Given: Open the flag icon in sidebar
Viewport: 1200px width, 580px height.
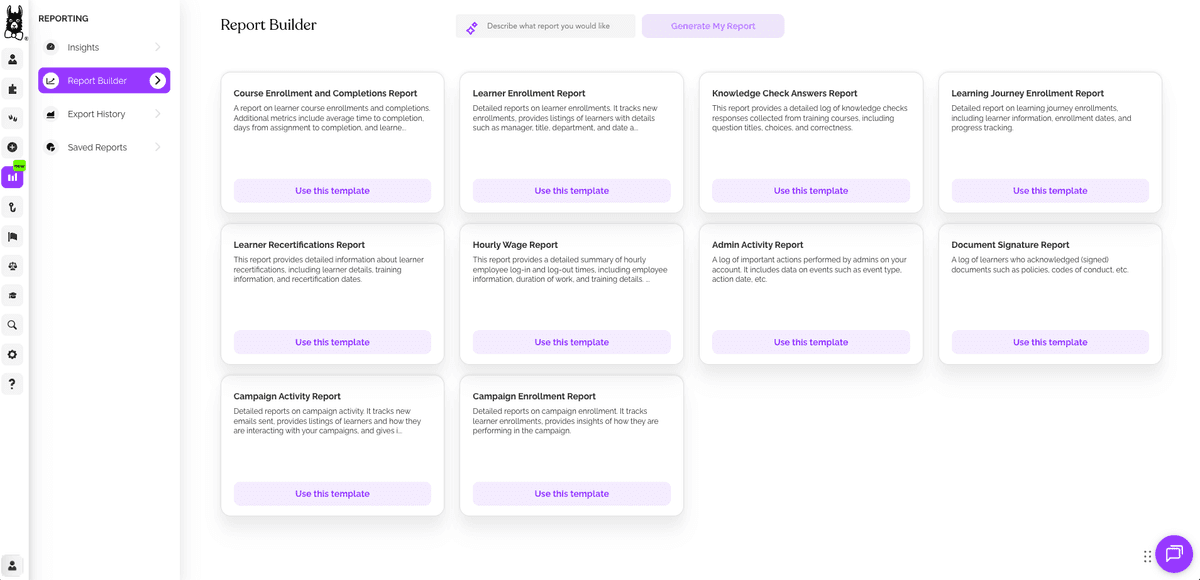Looking at the screenshot, I should [12, 237].
